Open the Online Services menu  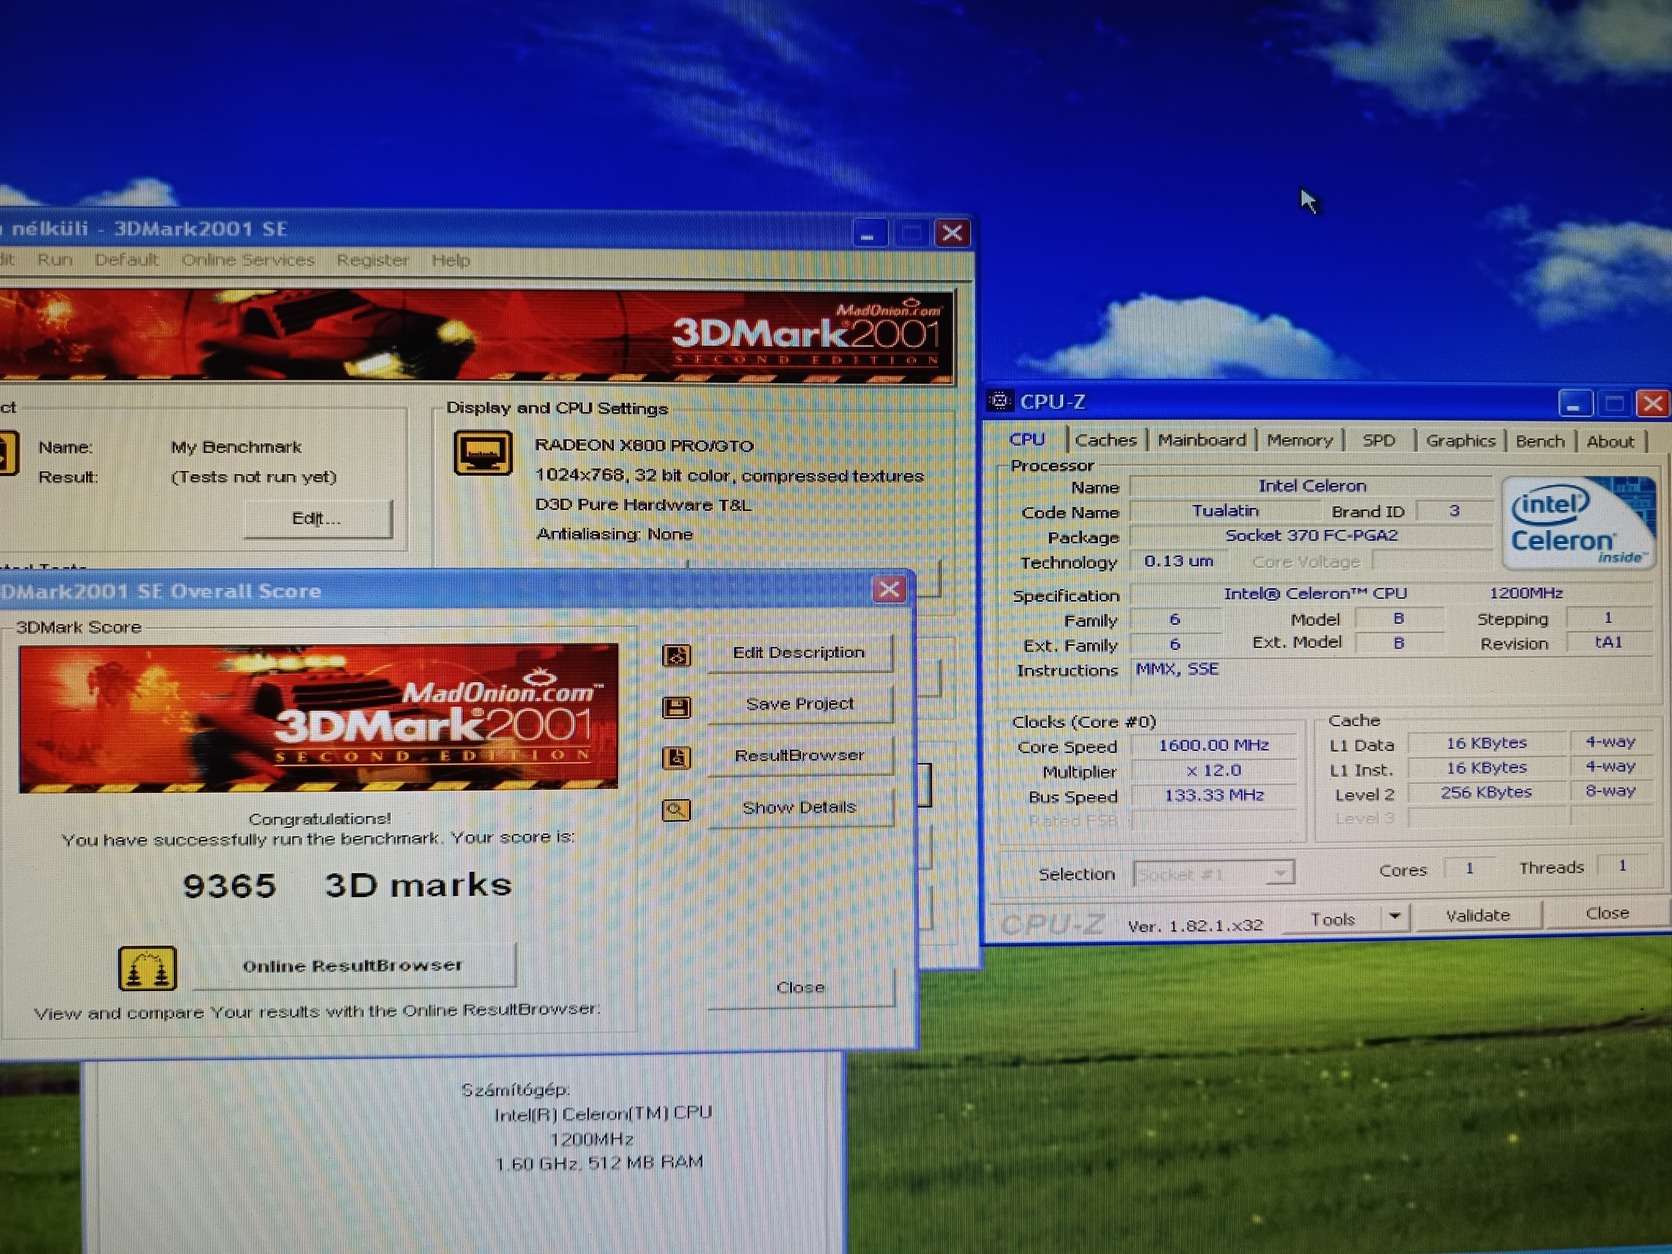click(248, 260)
